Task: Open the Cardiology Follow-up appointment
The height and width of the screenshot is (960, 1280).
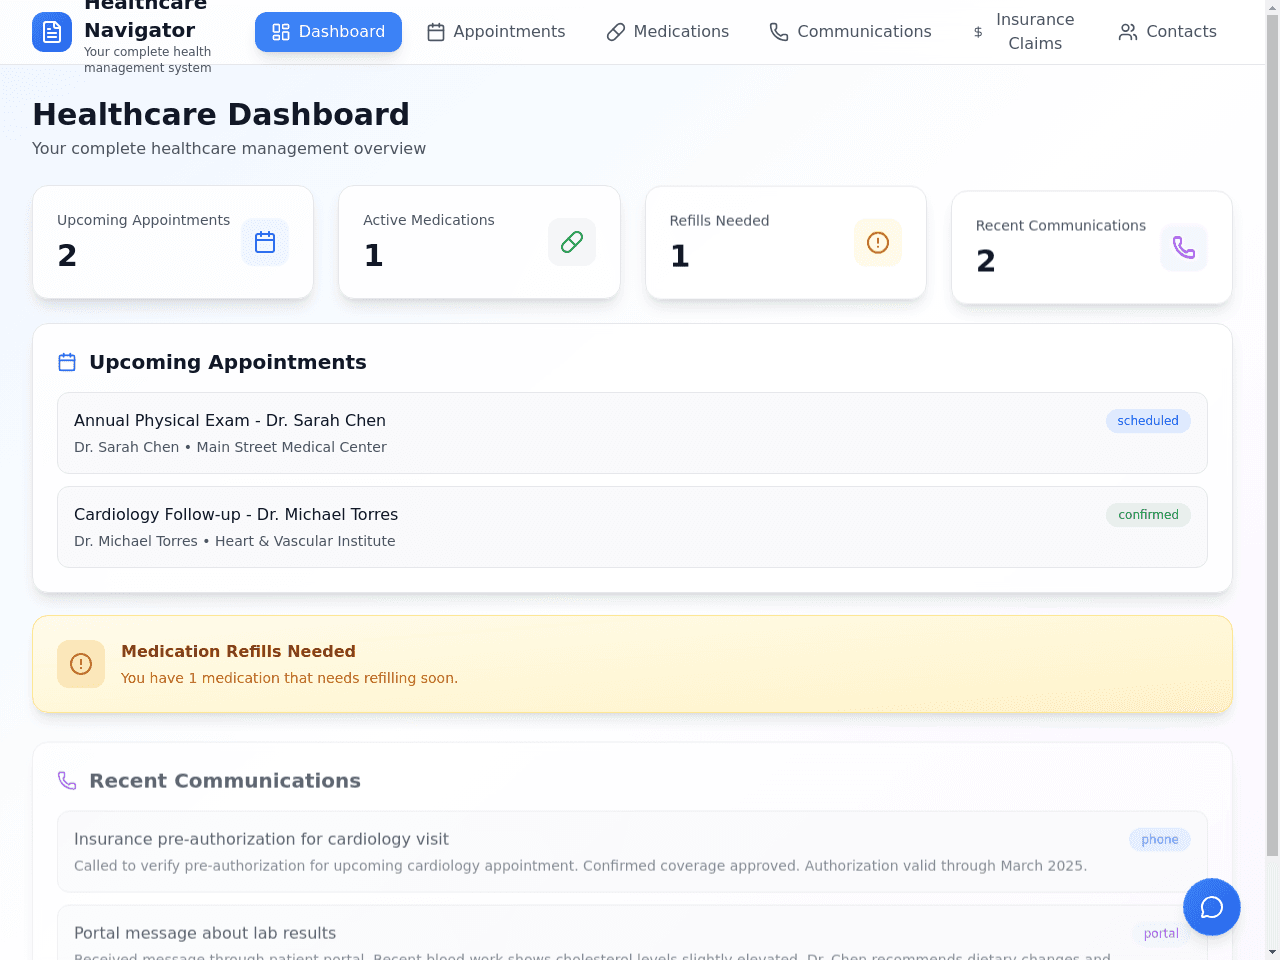Action: click(632, 527)
